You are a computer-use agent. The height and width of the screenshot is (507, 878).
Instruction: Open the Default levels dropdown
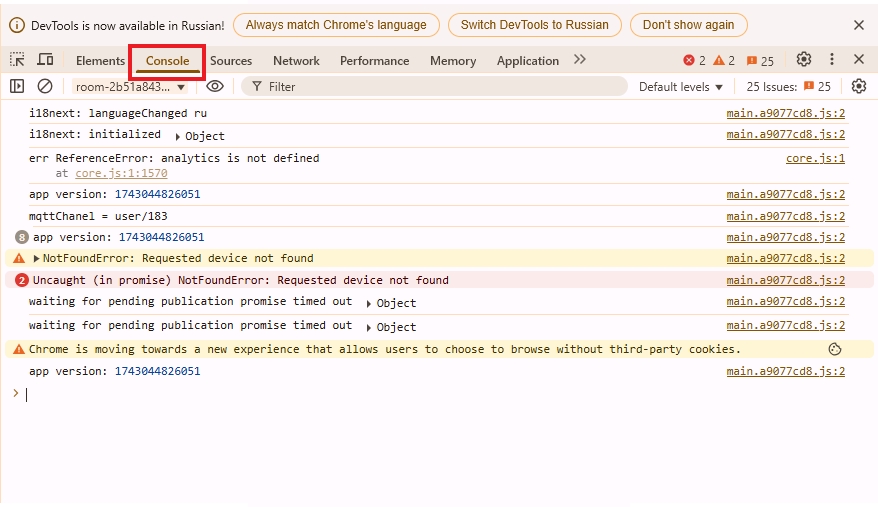(x=680, y=87)
